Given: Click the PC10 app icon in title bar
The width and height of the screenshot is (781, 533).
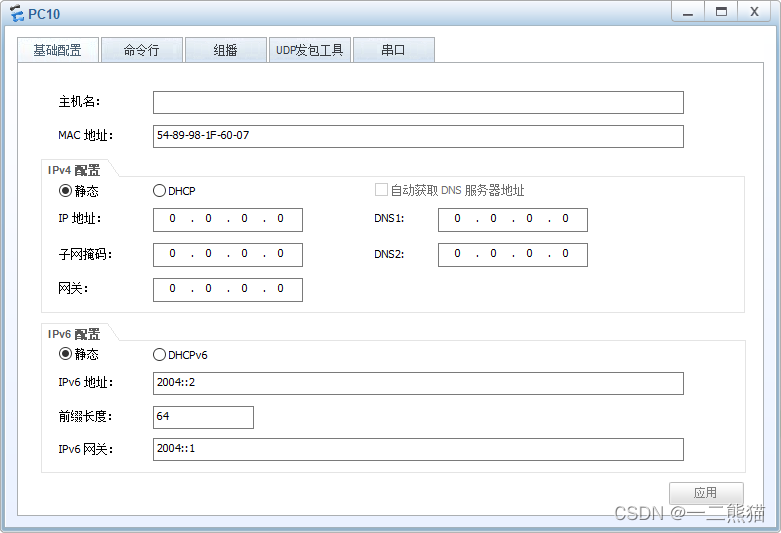Looking at the screenshot, I should 16,13.
